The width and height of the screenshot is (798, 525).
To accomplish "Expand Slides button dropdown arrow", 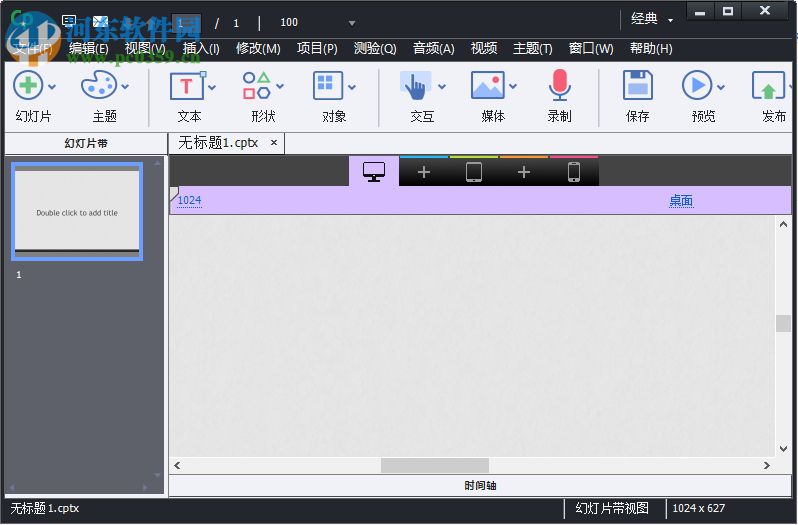I will pos(51,87).
